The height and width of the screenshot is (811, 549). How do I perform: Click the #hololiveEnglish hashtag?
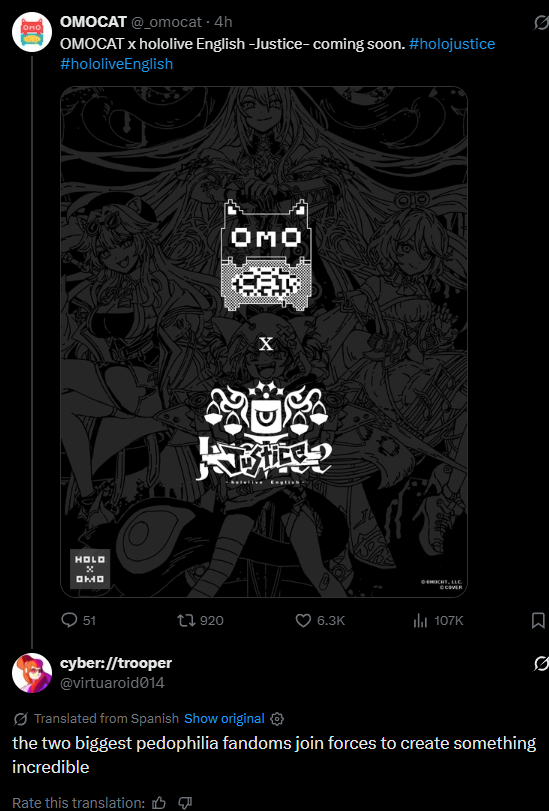point(116,64)
